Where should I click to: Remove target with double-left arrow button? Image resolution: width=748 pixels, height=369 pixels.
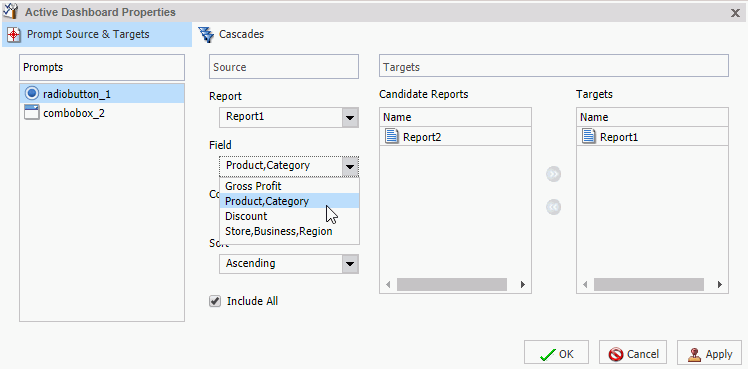tap(553, 207)
